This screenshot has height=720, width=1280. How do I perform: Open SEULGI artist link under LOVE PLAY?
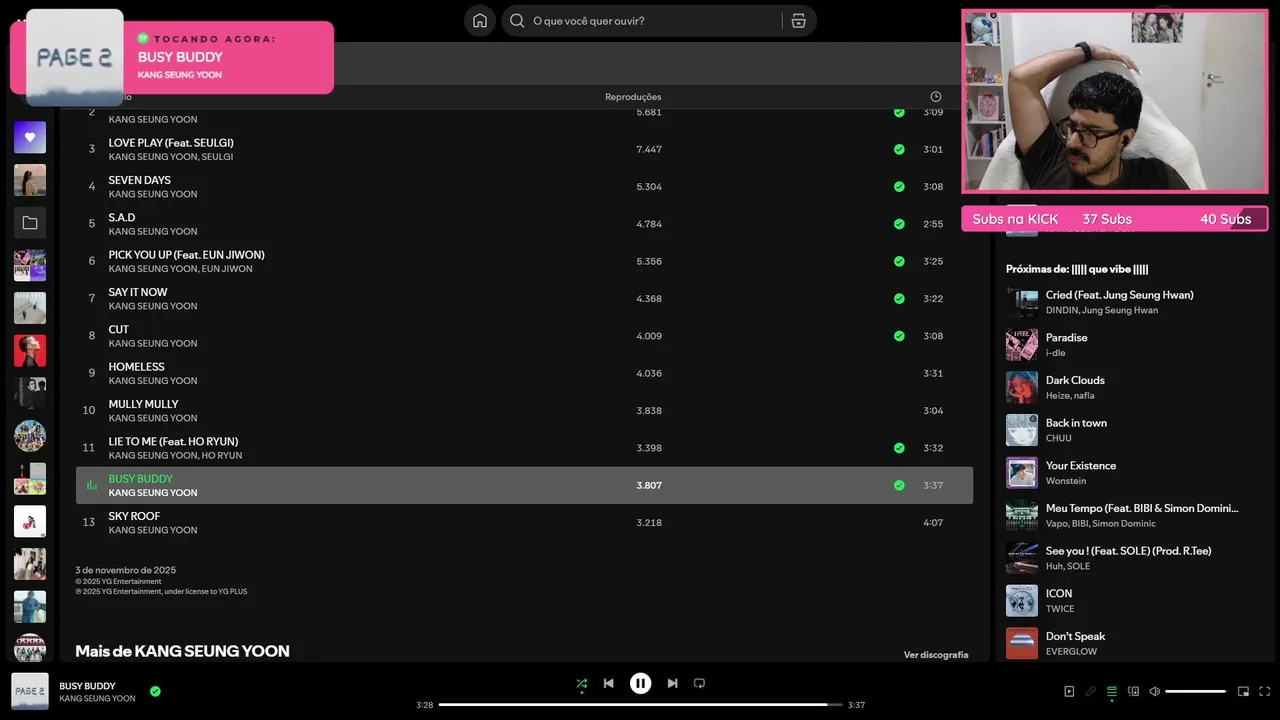[217, 157]
